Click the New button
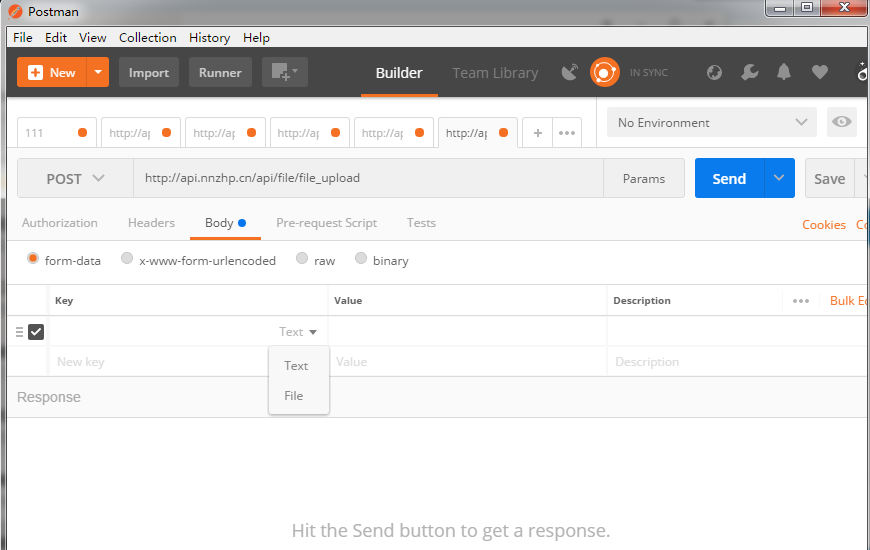Image resolution: width=870 pixels, height=550 pixels. coord(52,72)
